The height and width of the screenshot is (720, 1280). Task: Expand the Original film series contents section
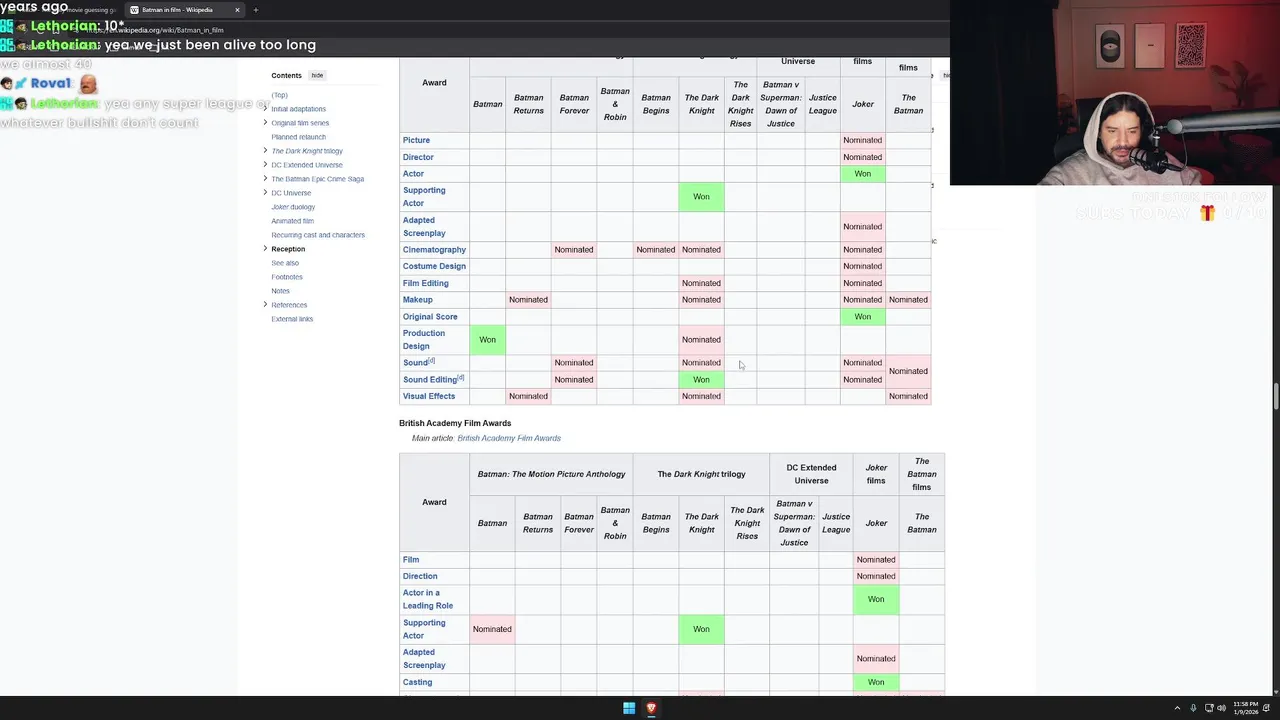tap(265, 123)
